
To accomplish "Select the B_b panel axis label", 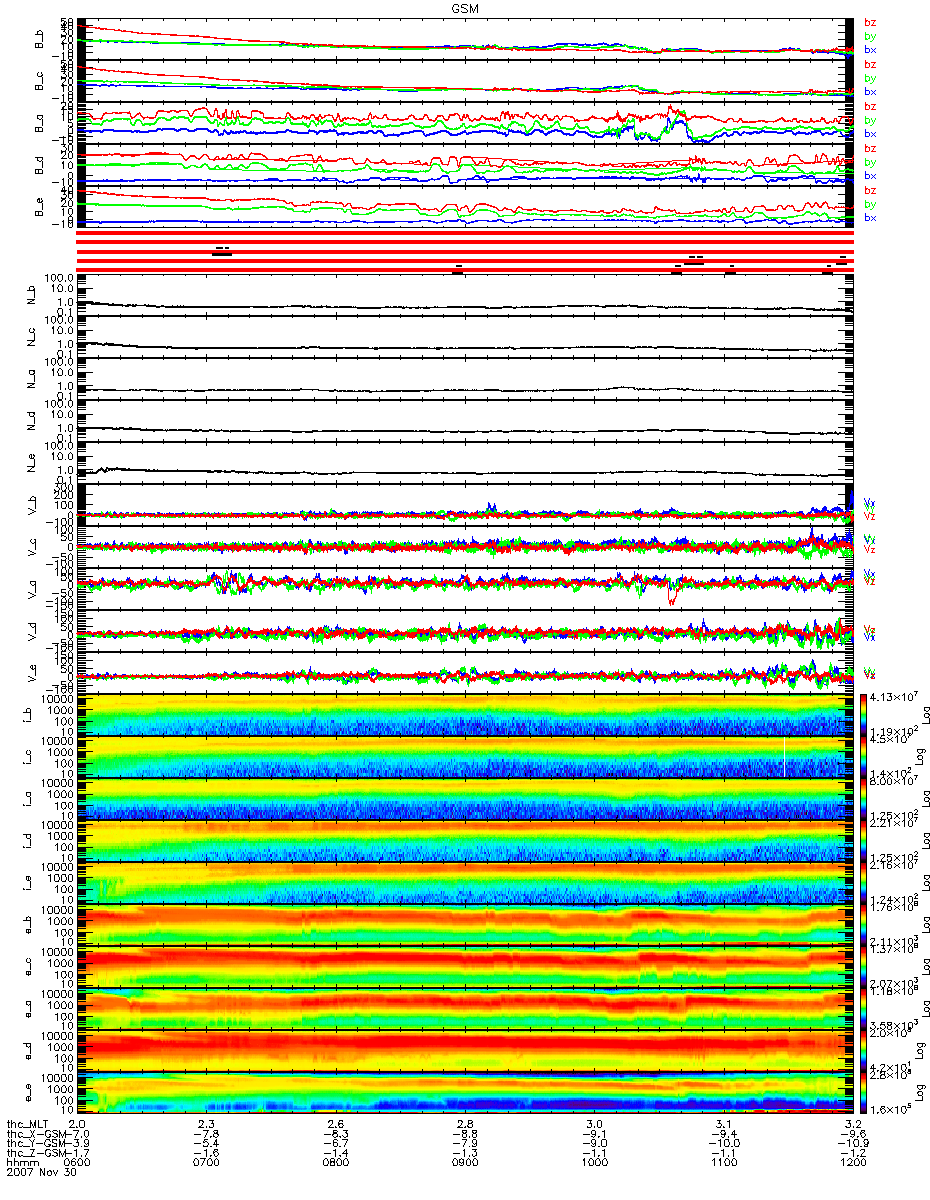I will 40,41.
